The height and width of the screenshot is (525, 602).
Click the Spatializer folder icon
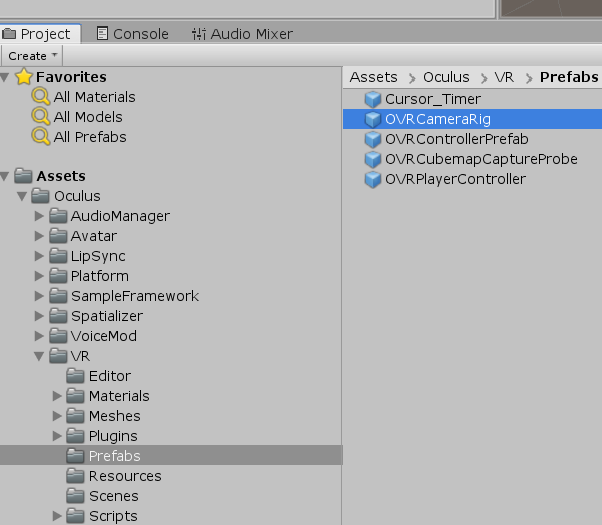tap(58, 316)
